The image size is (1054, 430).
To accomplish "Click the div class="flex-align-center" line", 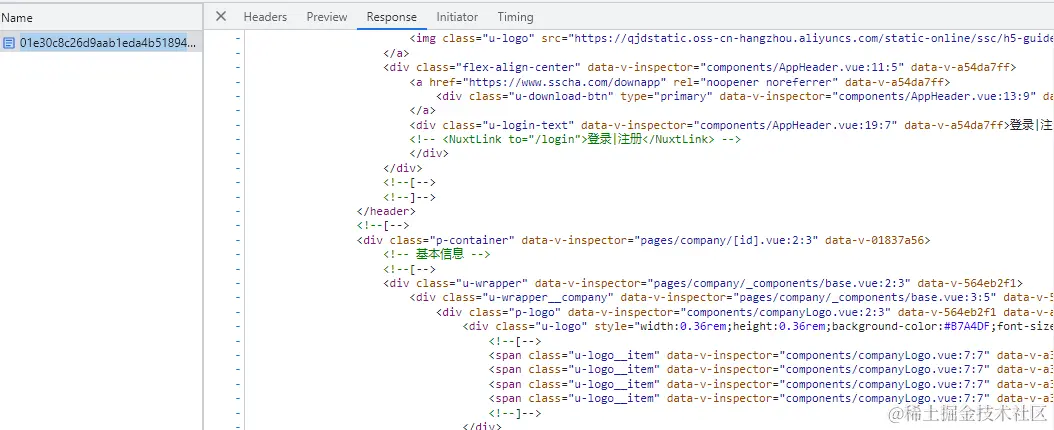I will (700, 67).
